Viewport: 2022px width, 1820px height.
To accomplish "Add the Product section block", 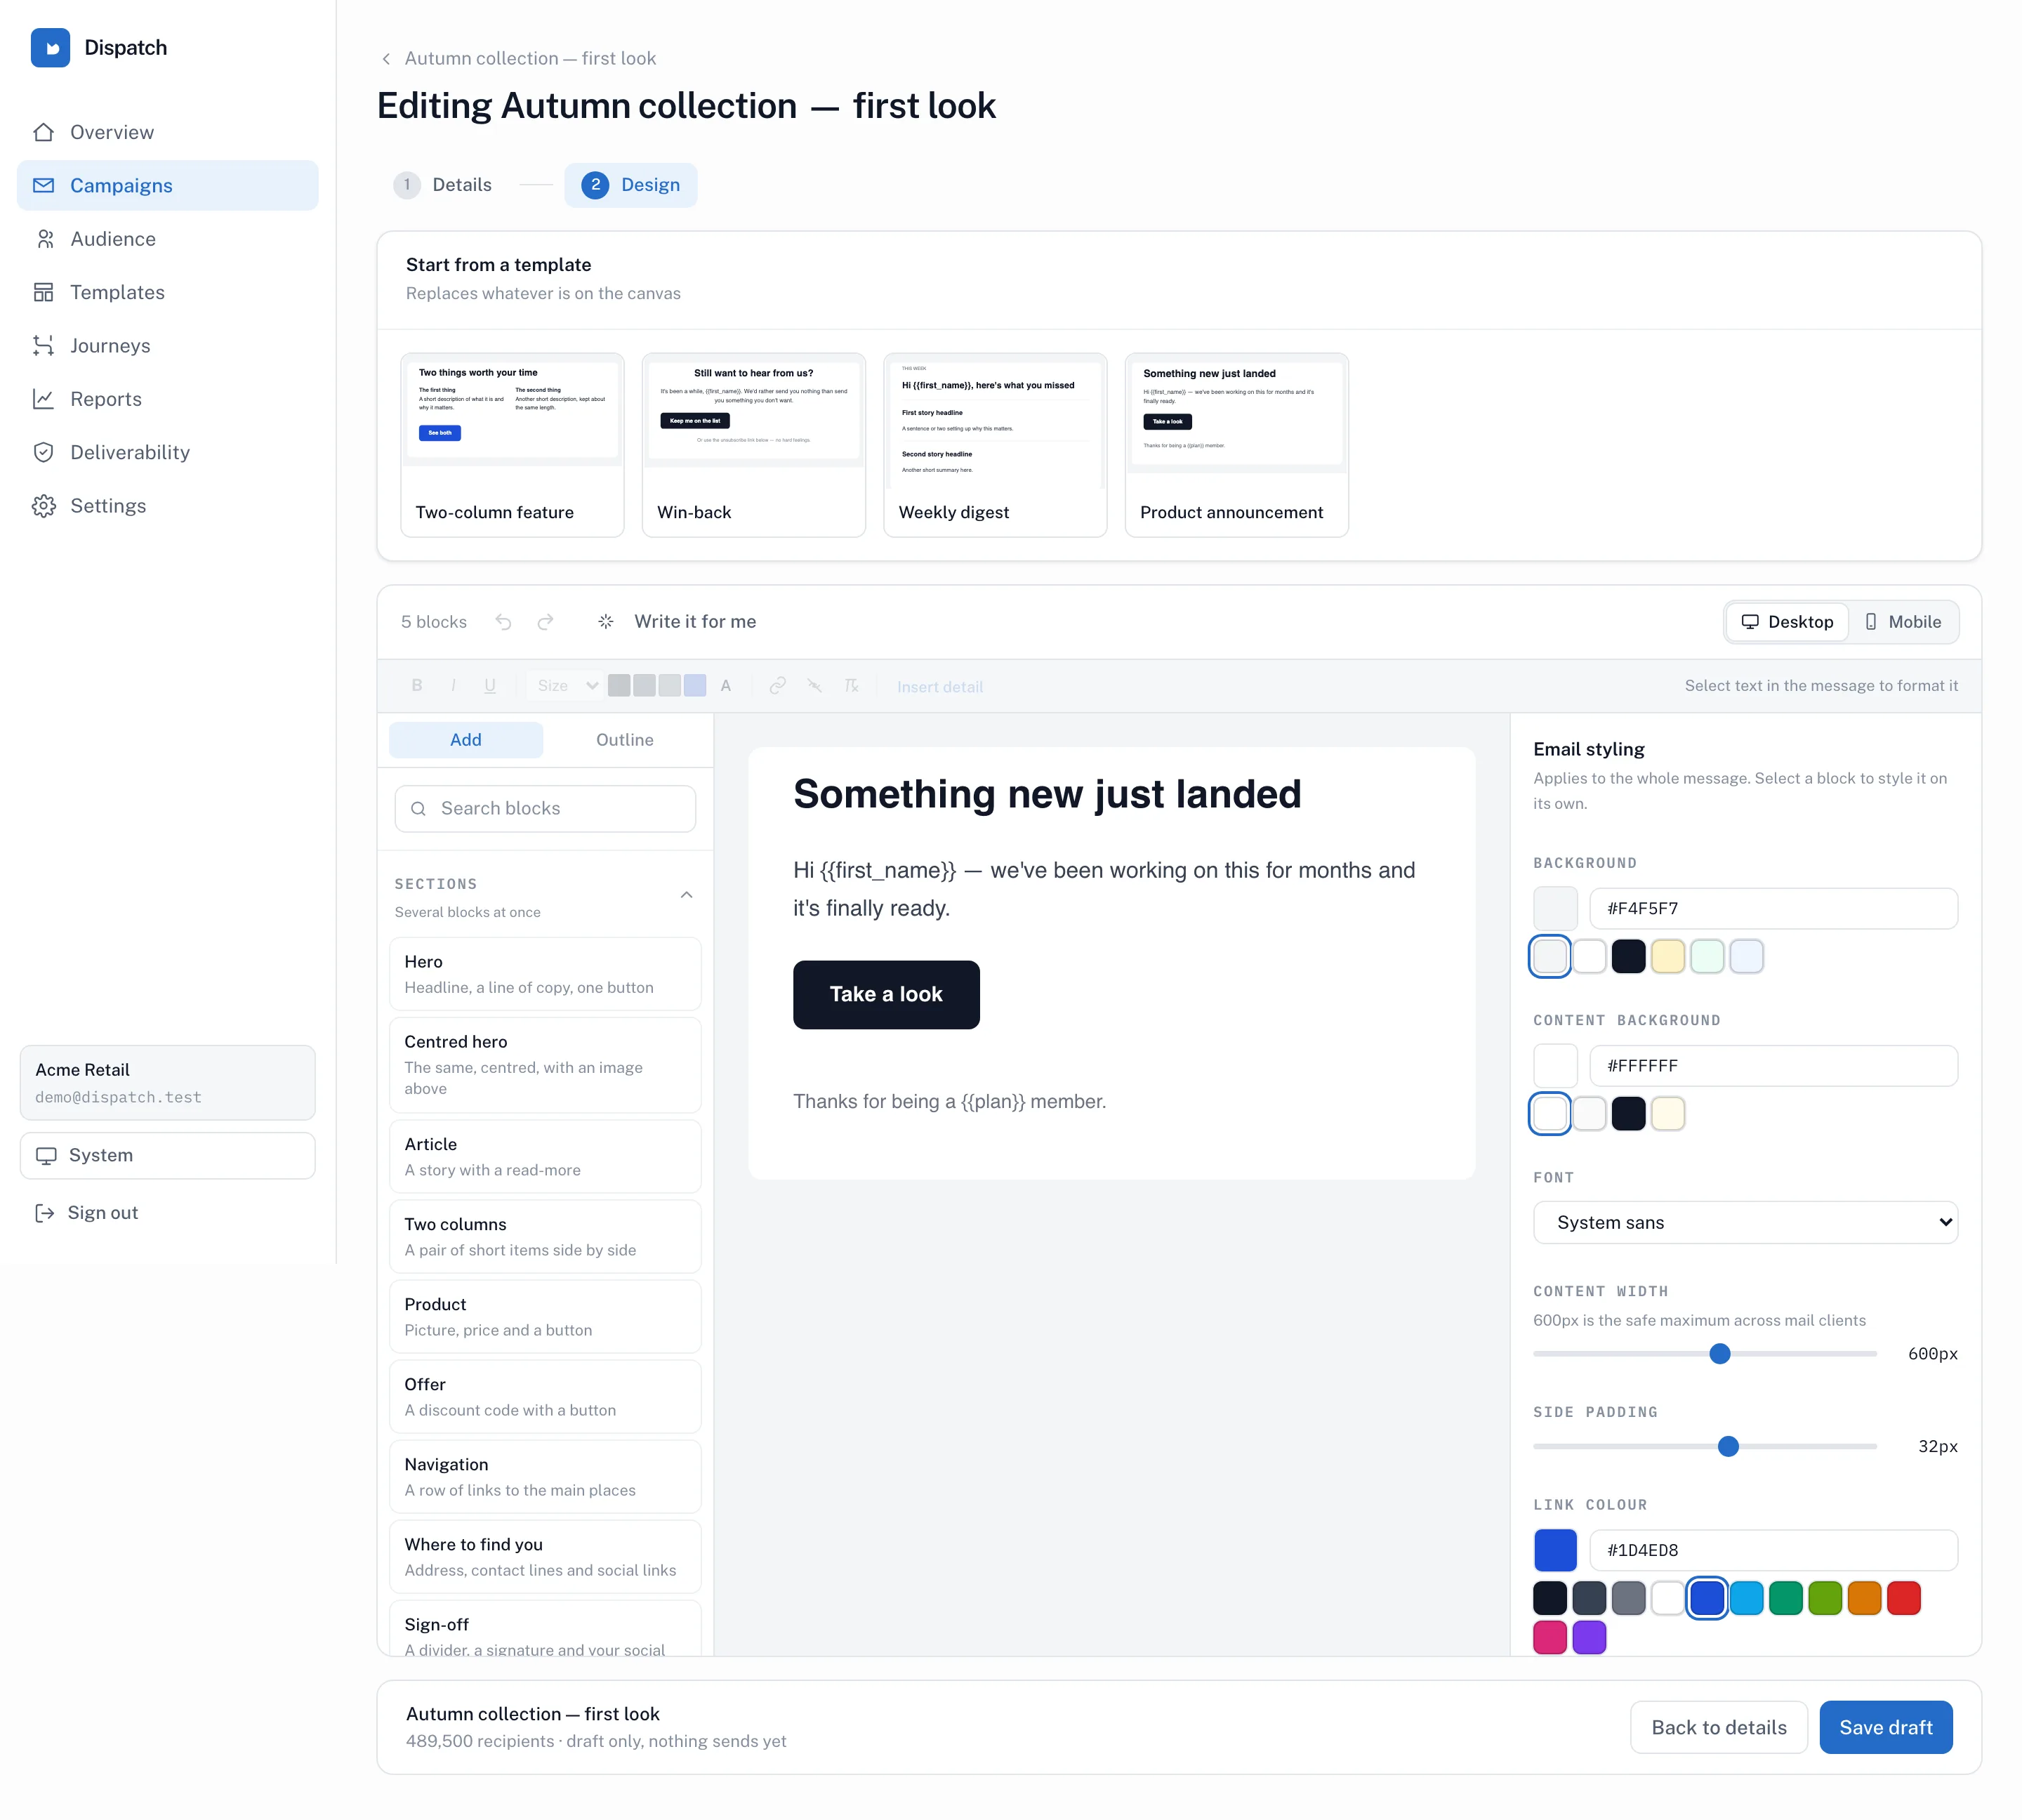I will (545, 1316).
